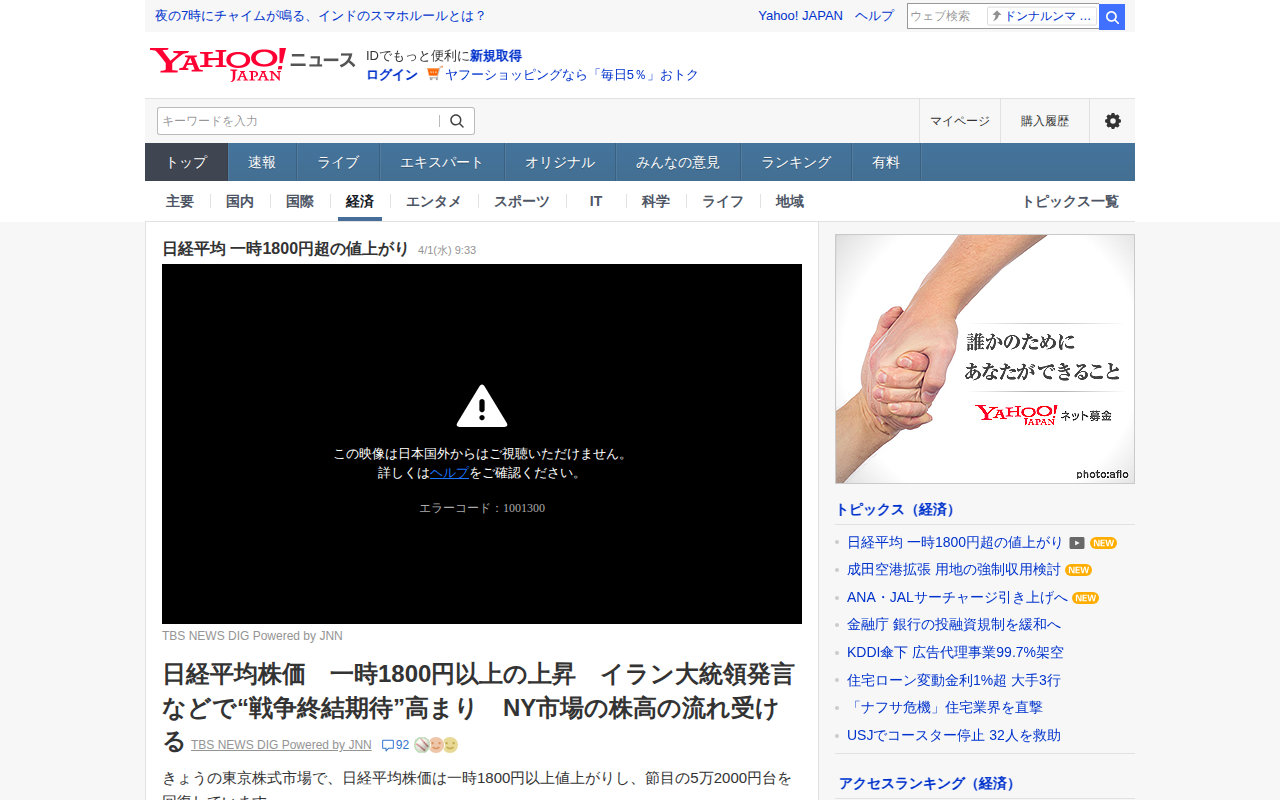Open the トップ navigation tab

coord(187,162)
